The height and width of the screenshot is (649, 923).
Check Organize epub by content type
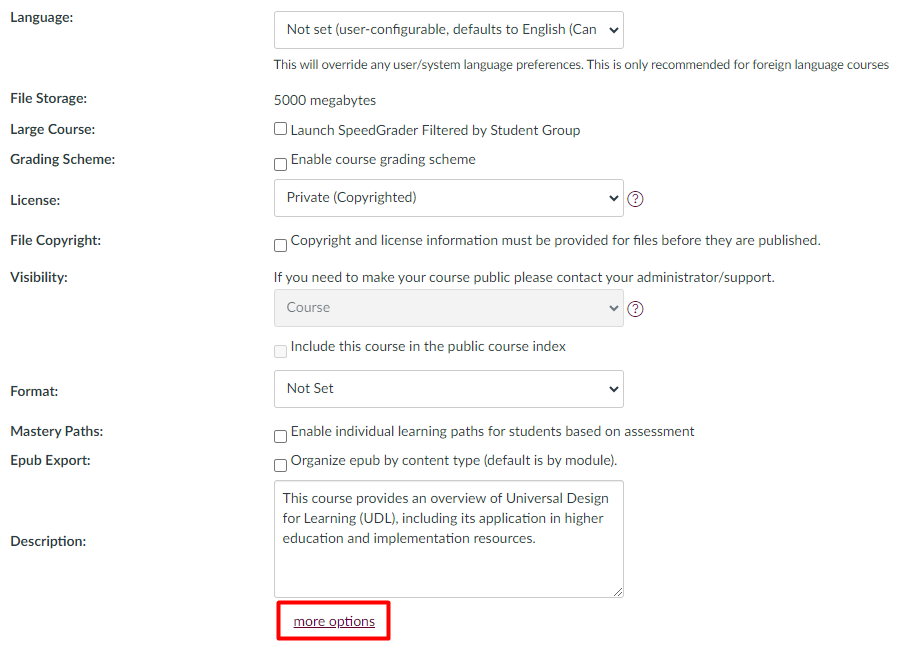pyautogui.click(x=281, y=465)
